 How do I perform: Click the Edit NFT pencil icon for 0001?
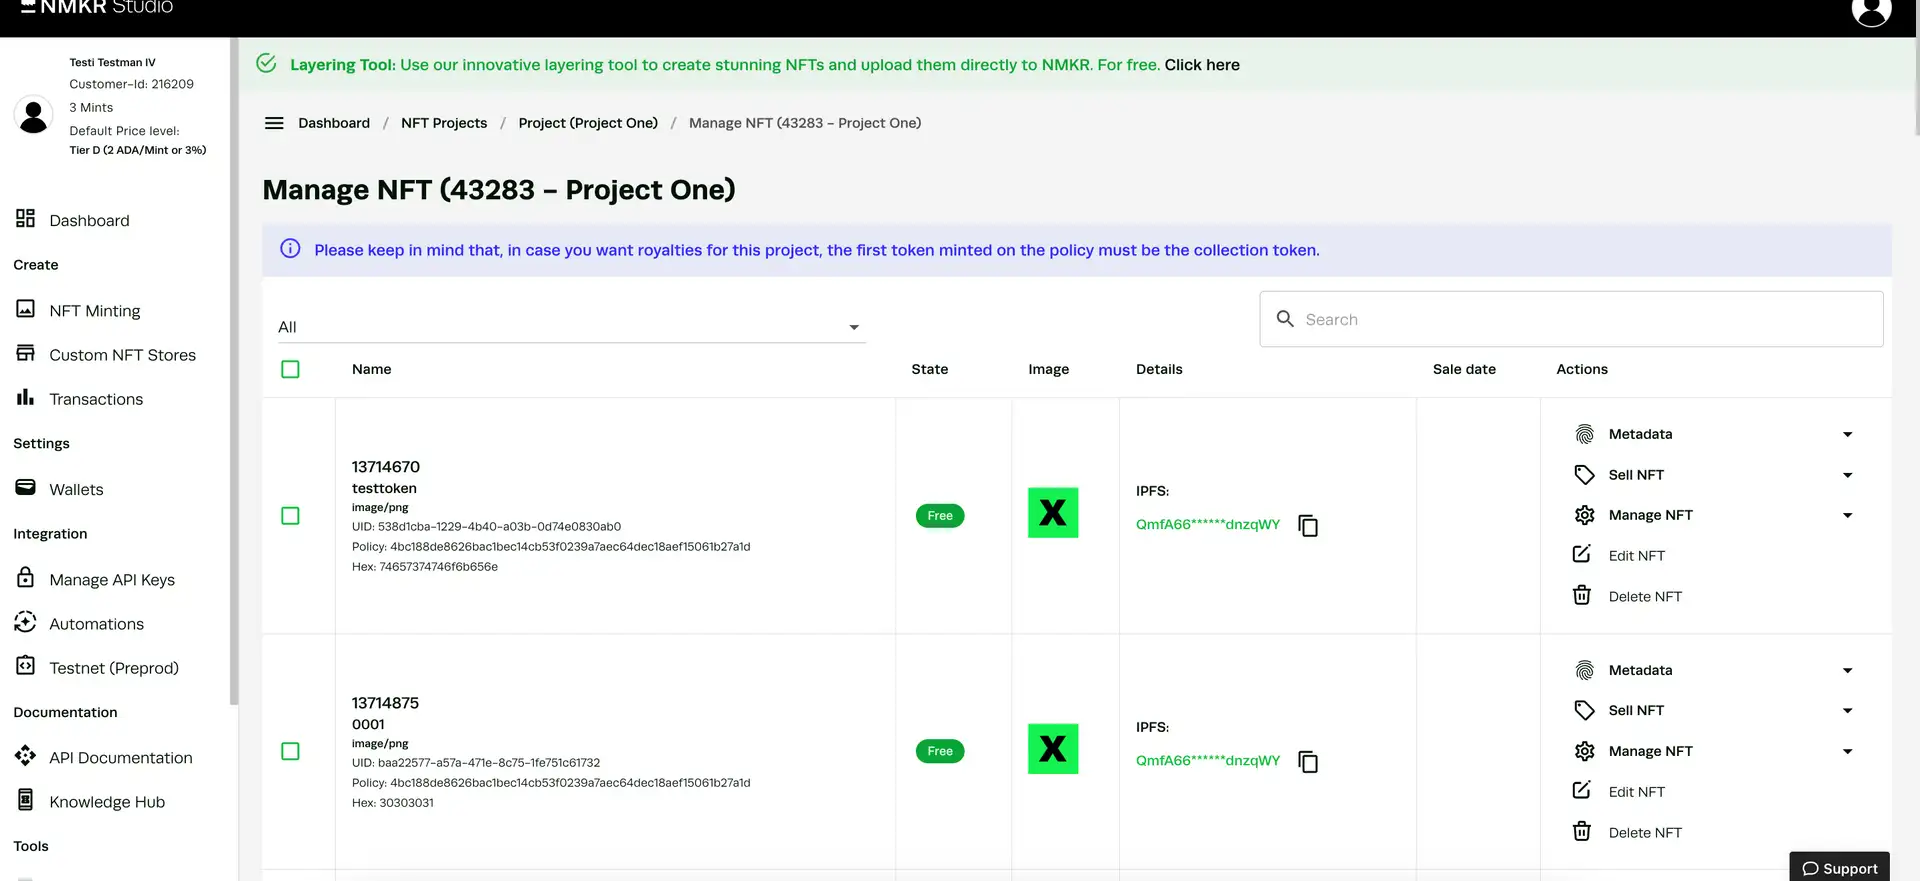(x=1582, y=791)
